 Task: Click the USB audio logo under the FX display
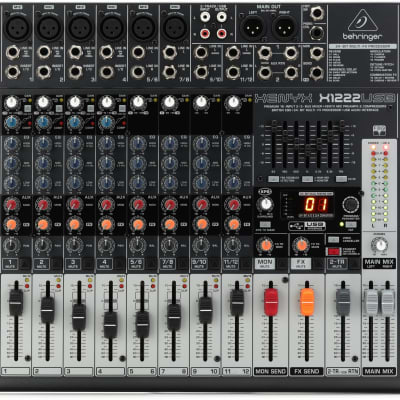point(307,226)
